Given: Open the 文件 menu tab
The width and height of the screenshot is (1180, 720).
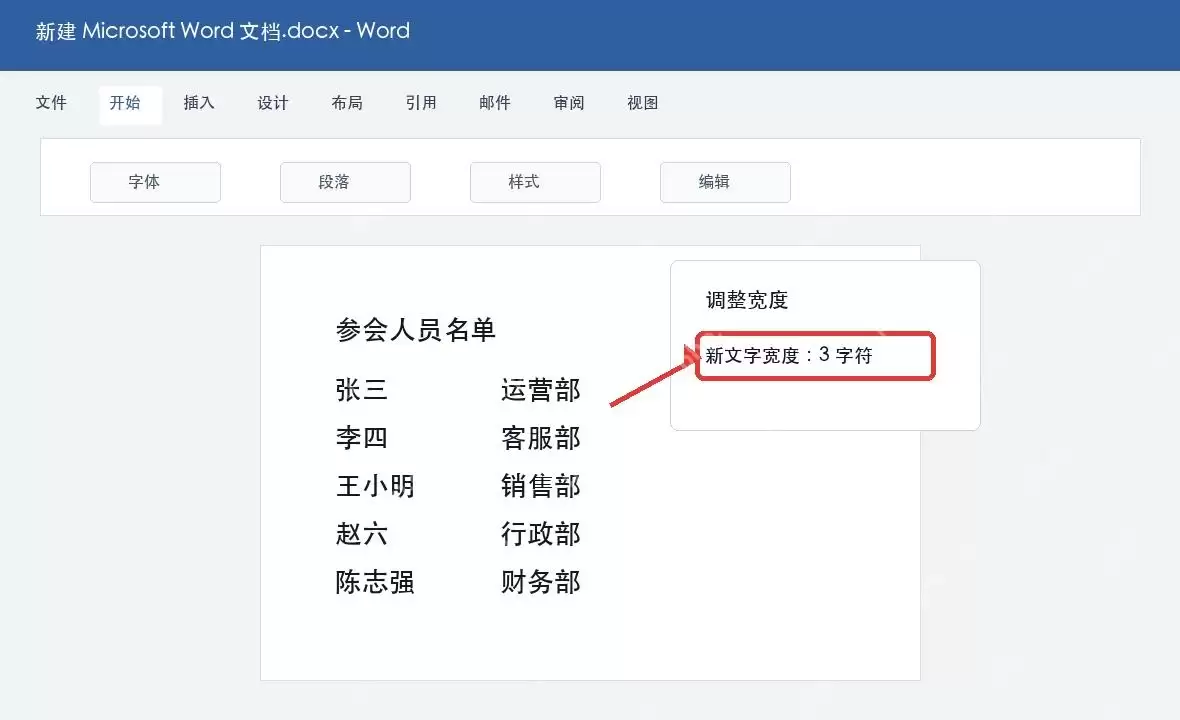Looking at the screenshot, I should 51,103.
